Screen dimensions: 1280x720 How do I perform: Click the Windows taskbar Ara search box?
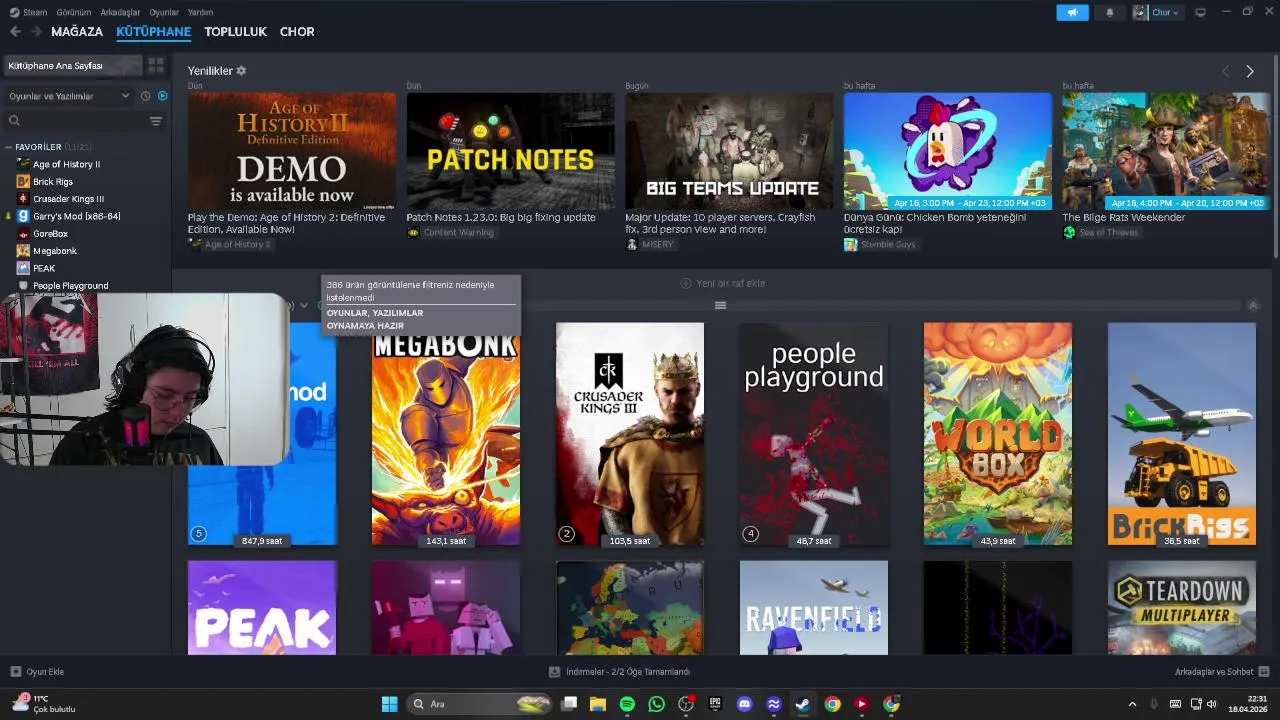point(480,704)
